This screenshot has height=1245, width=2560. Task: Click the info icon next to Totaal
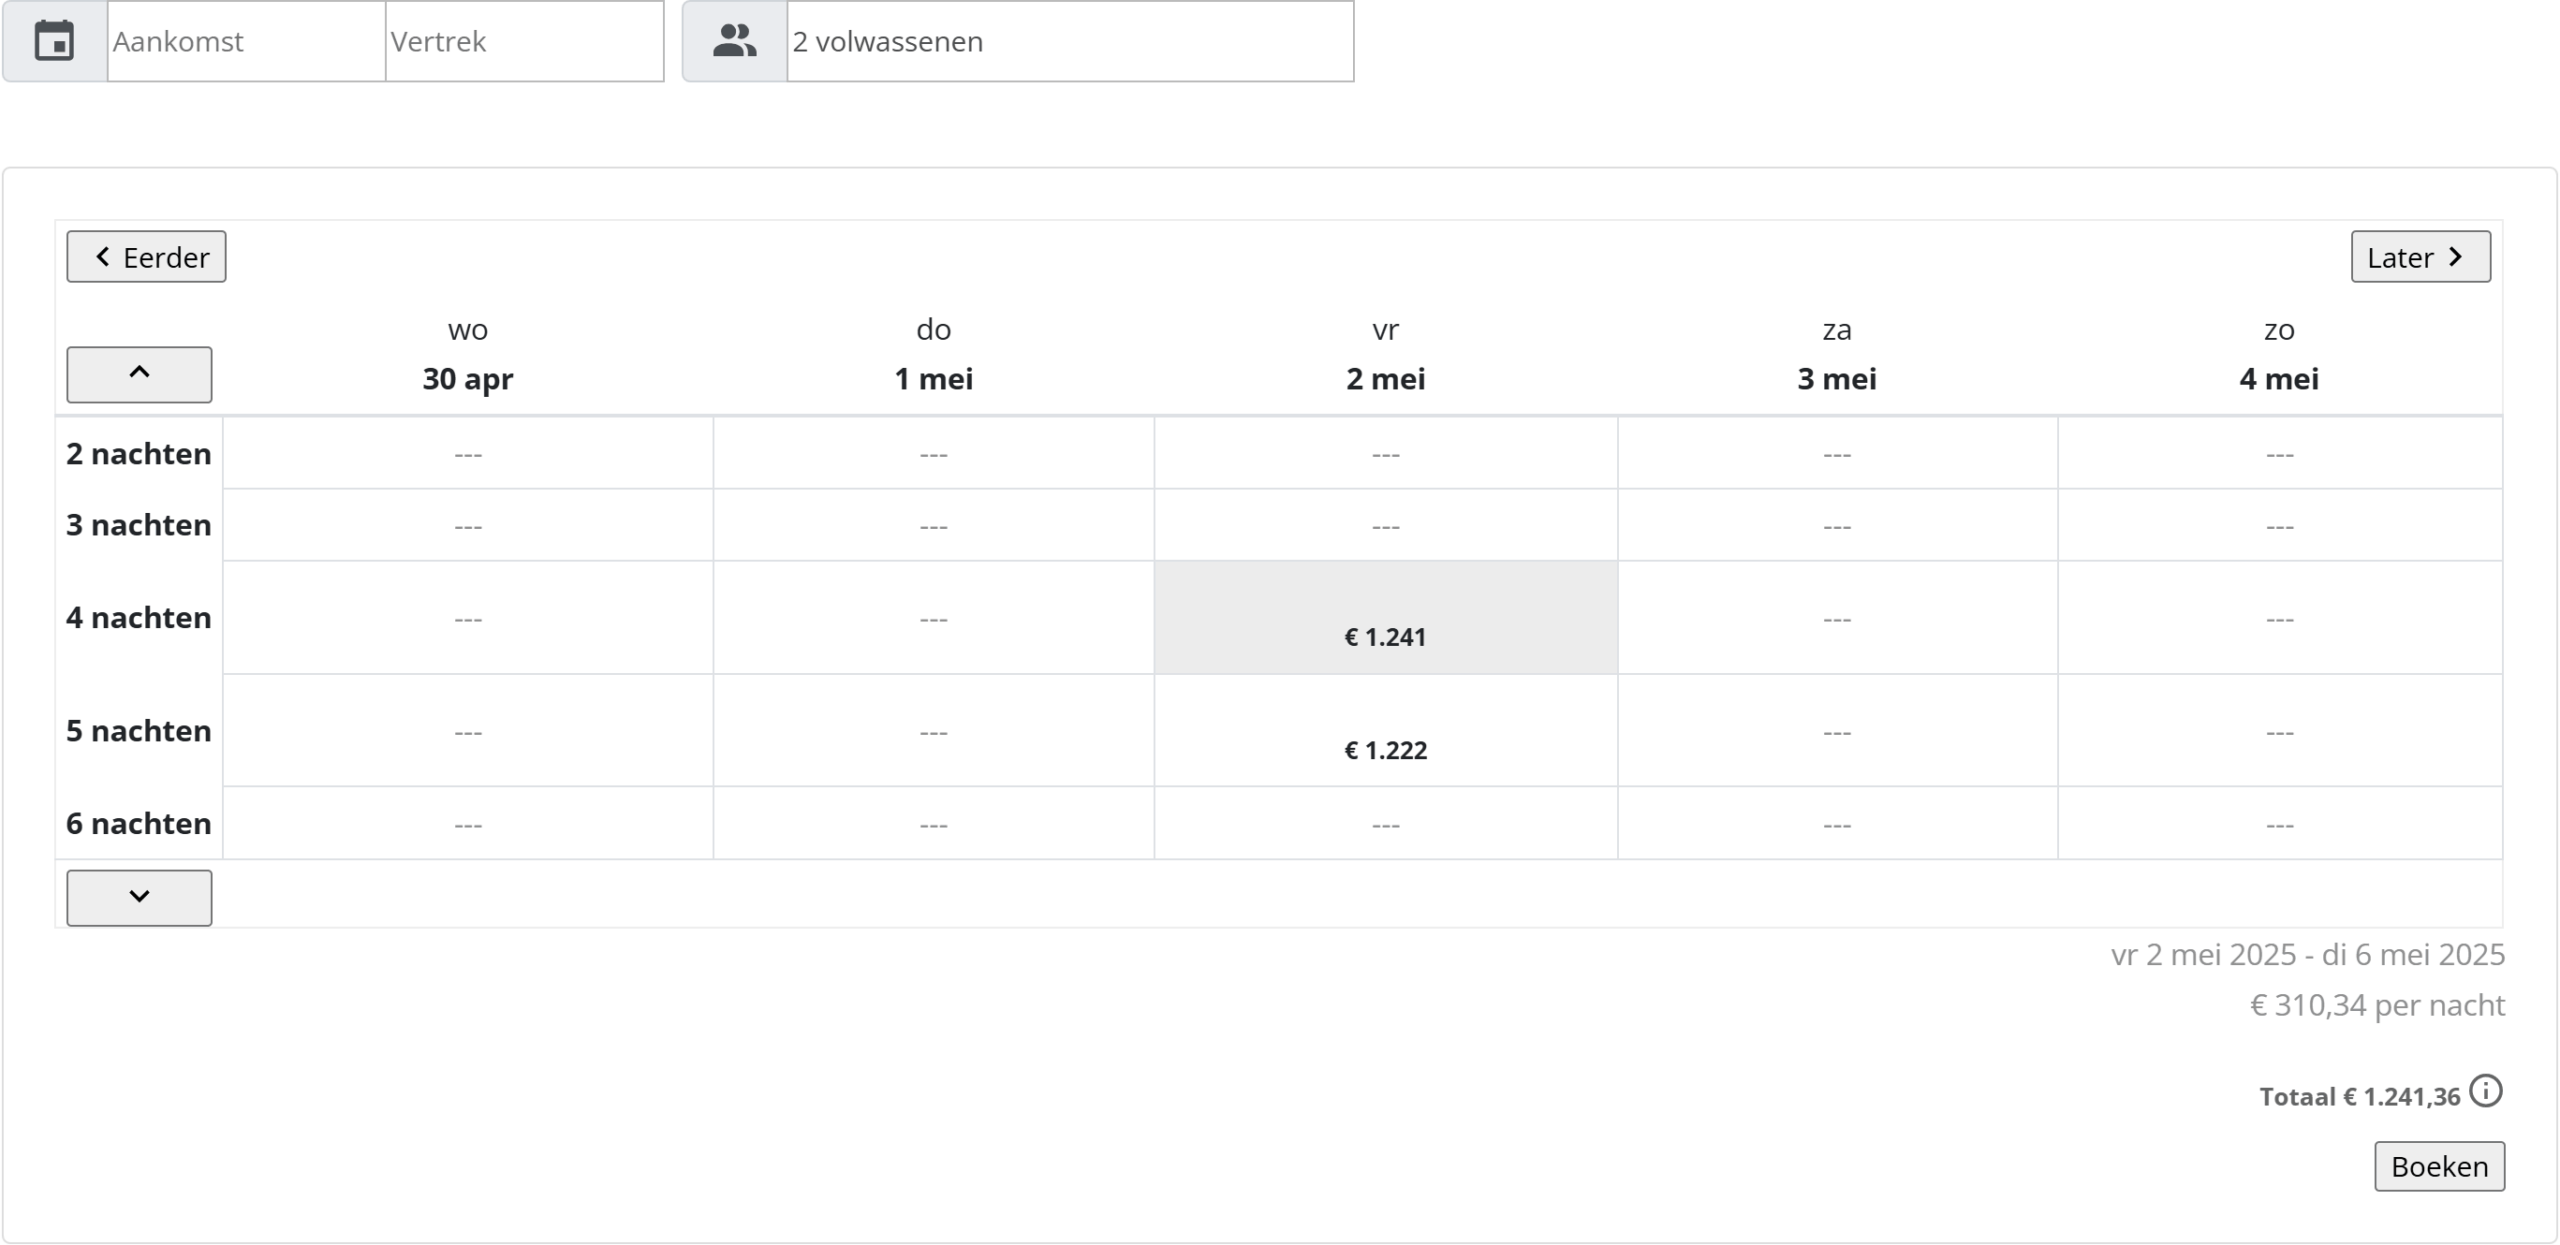(x=2485, y=1091)
